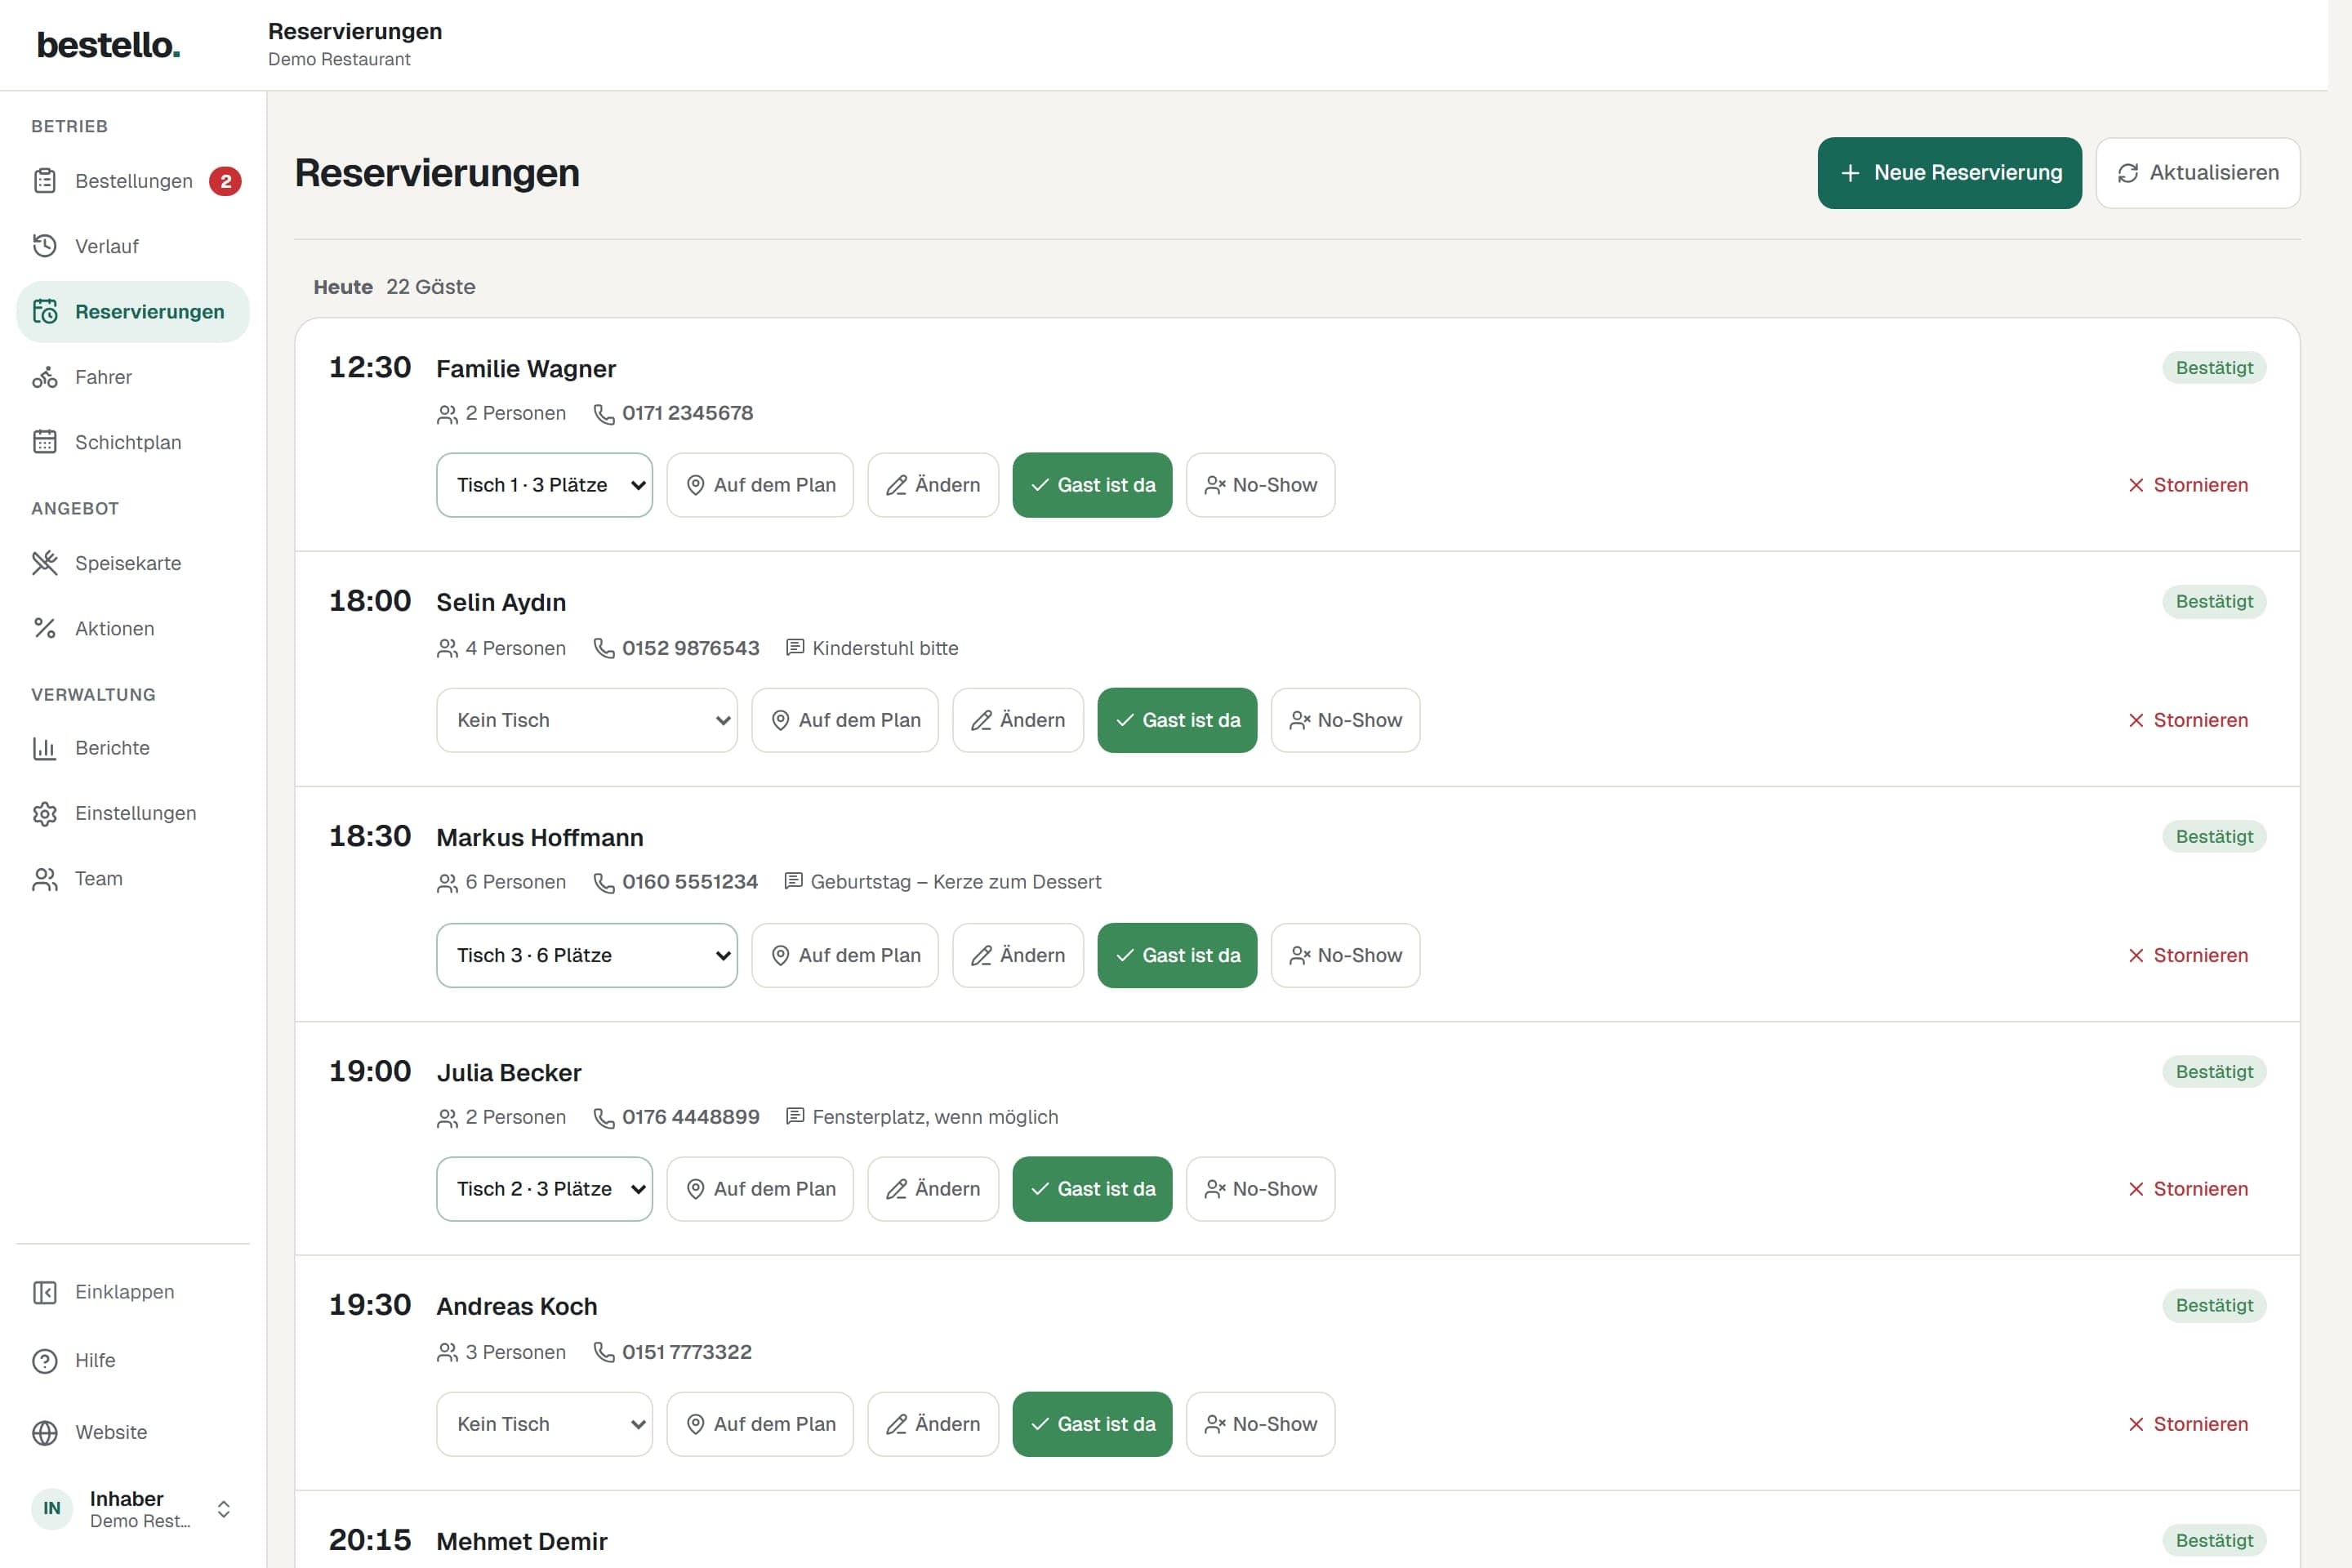Viewport: 2352px width, 1568px height.
Task: Click the Bestätigt badge for Selin Aydın
Action: [x=2213, y=602]
